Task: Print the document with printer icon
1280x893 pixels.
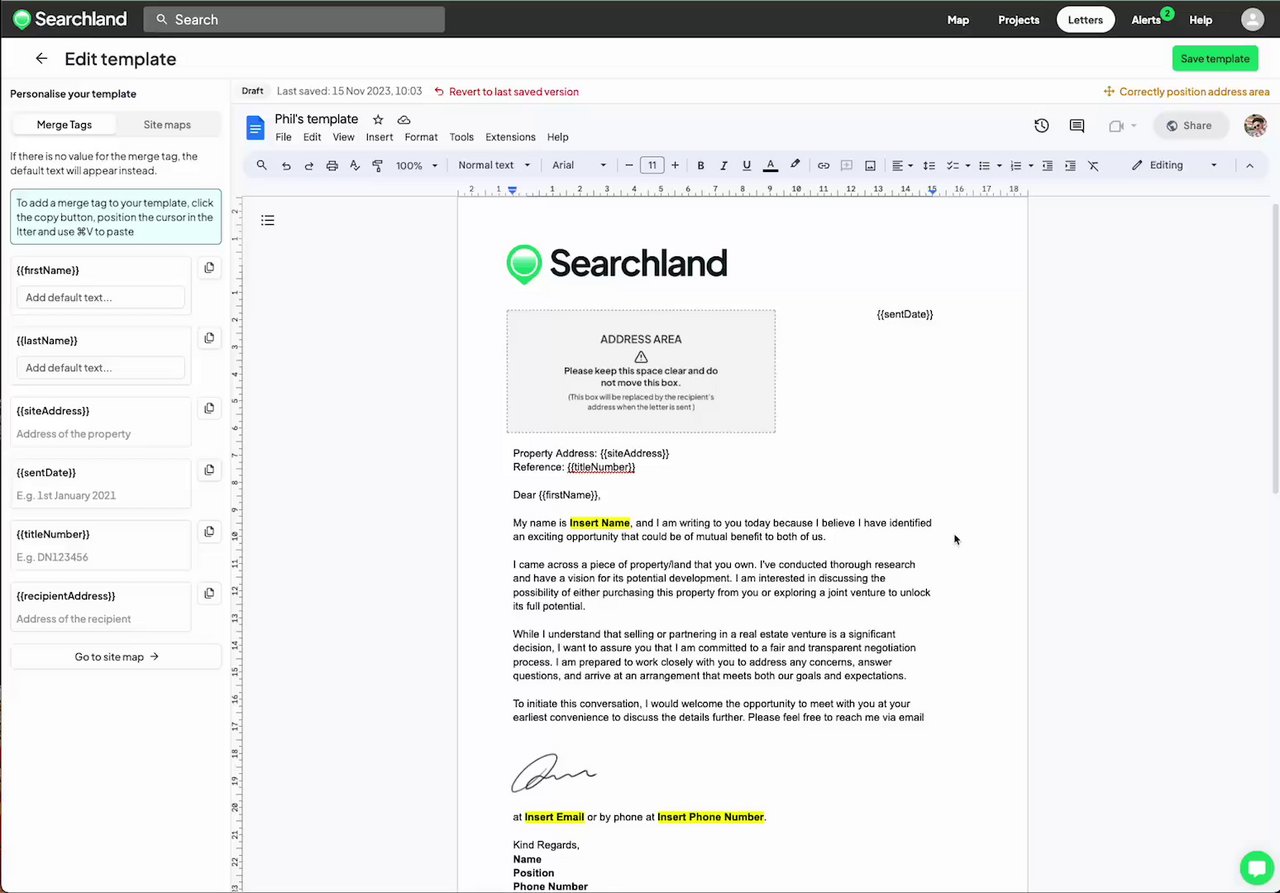Action: coord(332,165)
